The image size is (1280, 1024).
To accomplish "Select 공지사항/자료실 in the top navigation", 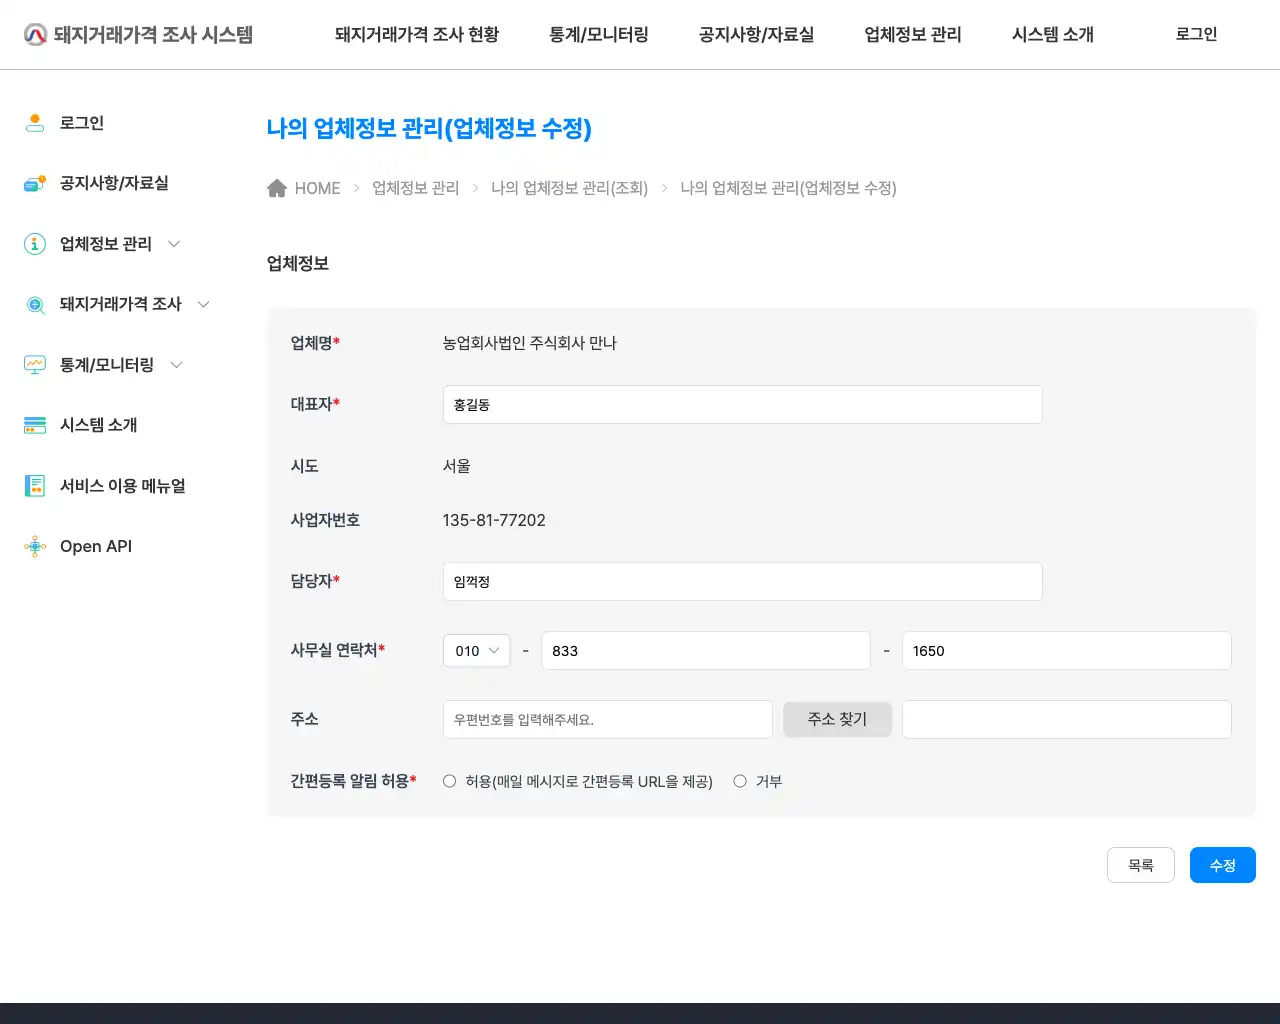I will coord(756,34).
